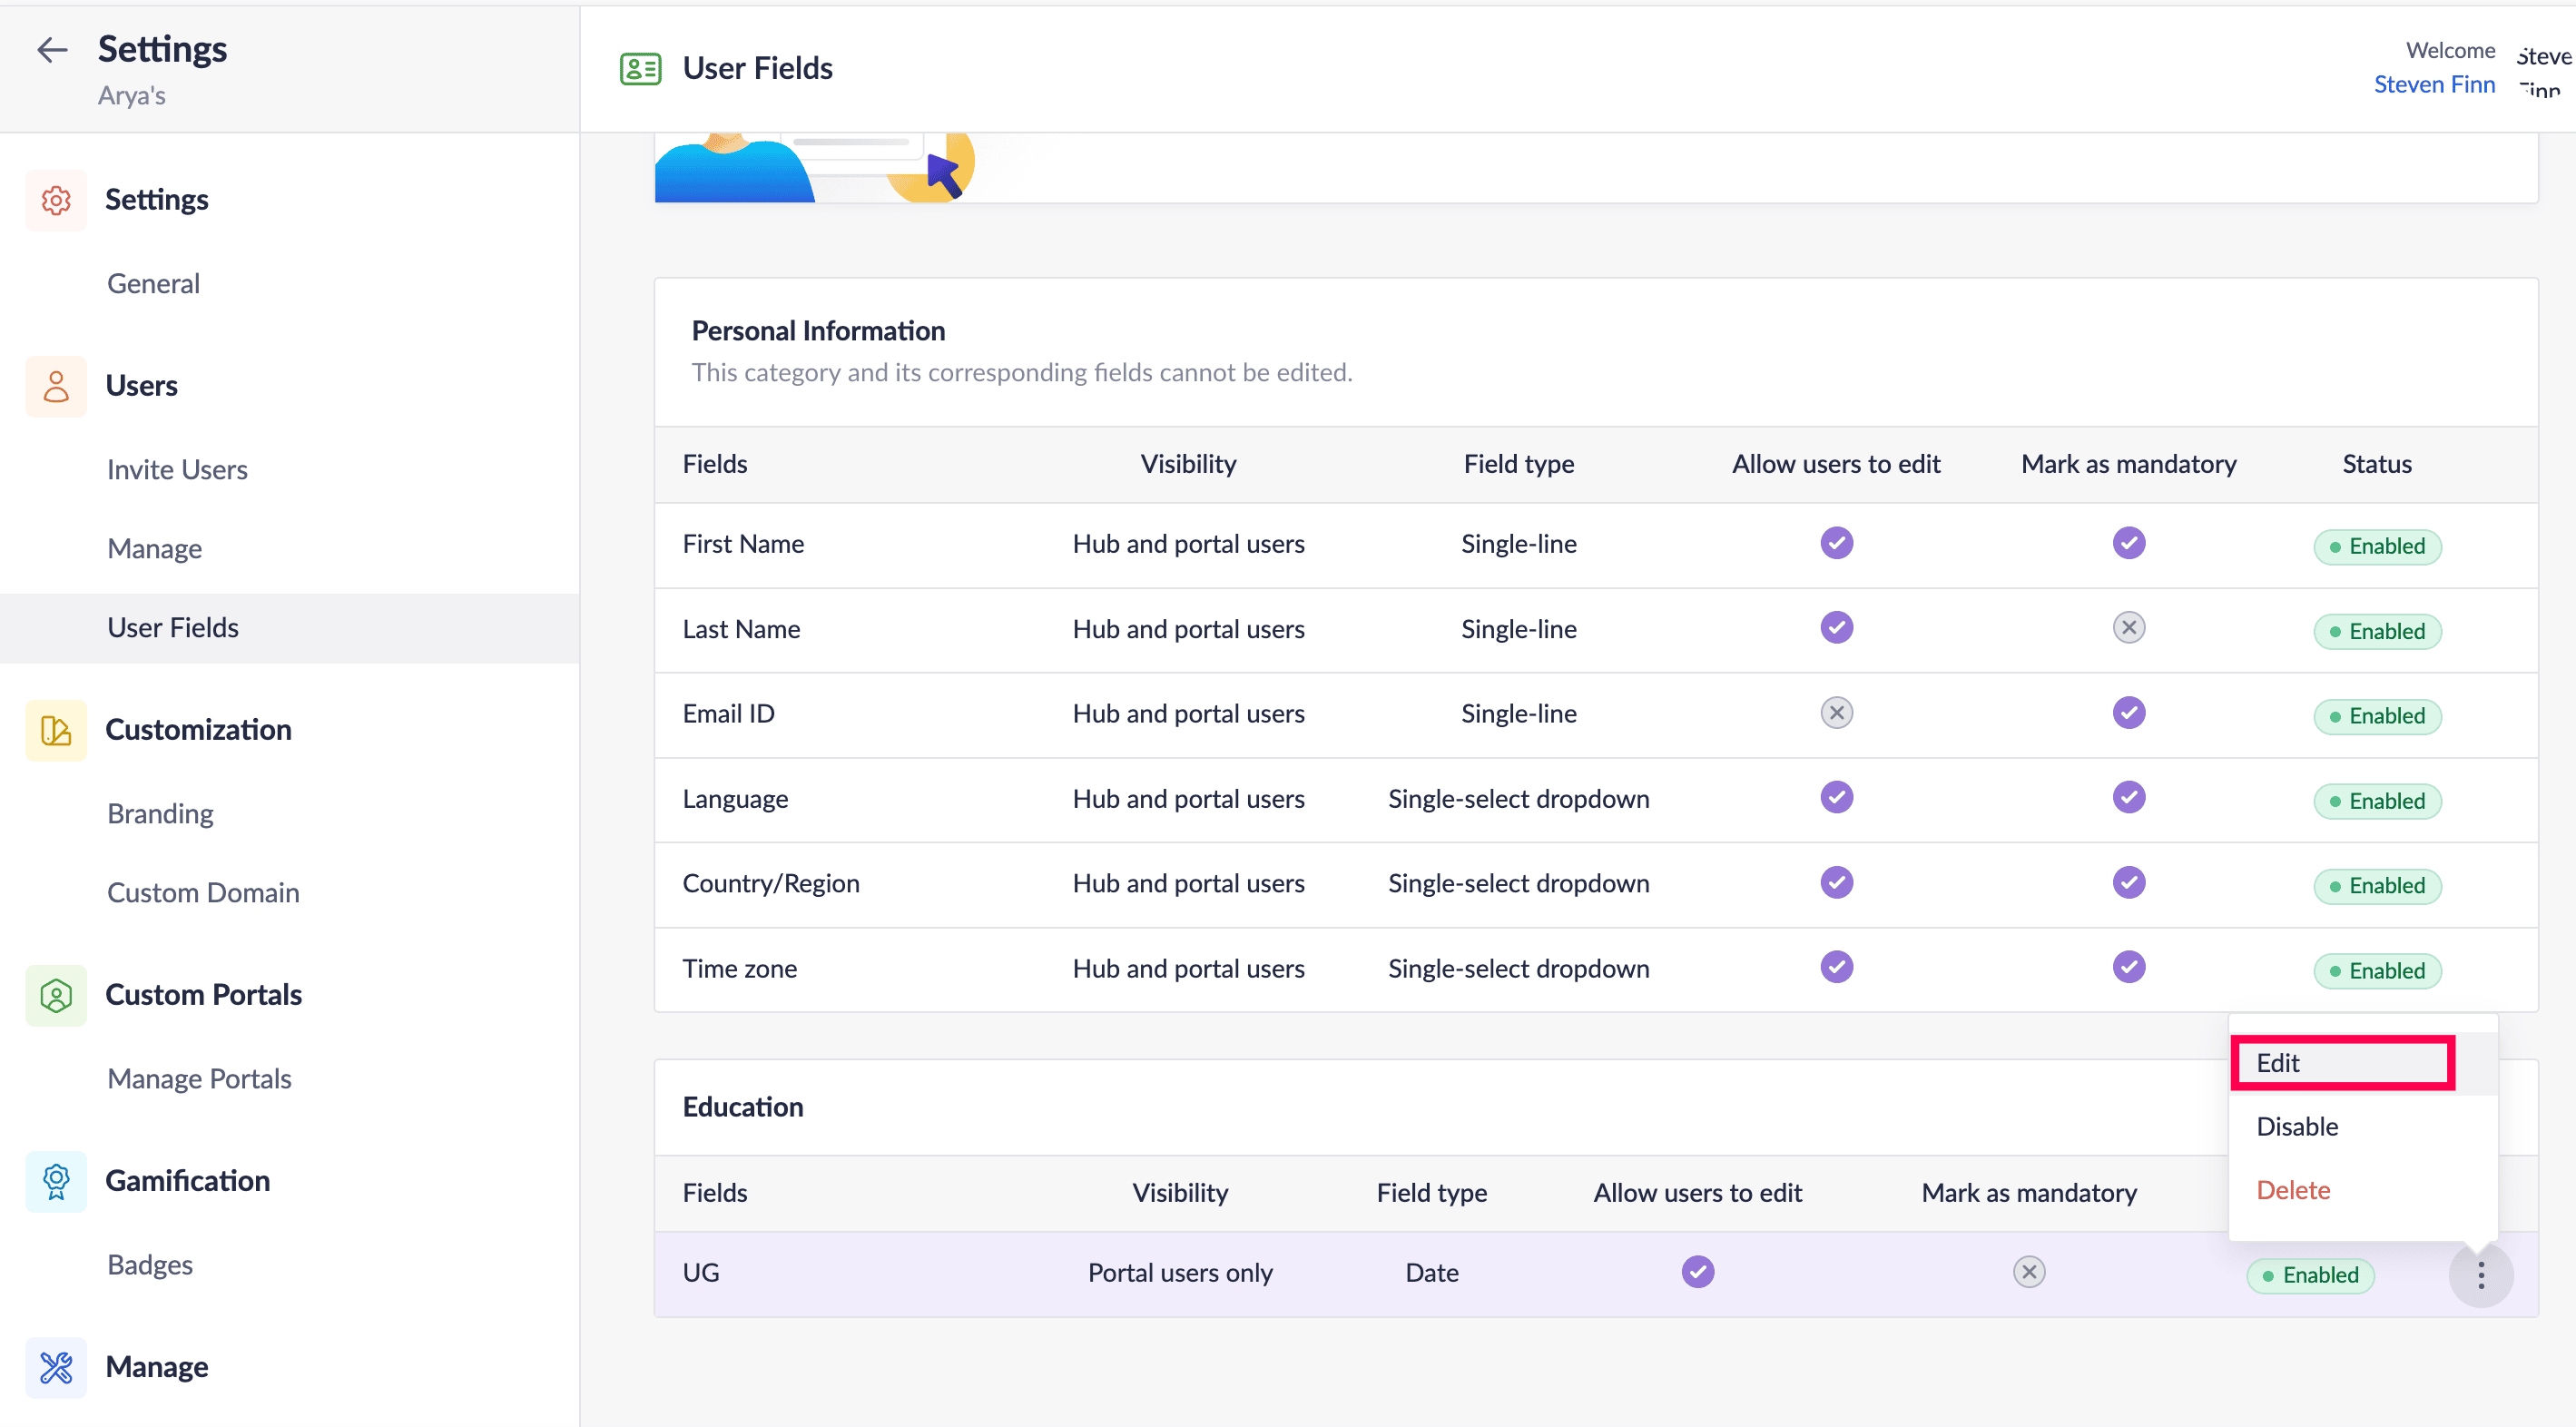Click the Steven Finn profile link
The width and height of the screenshot is (2576, 1427).
pos(2434,85)
